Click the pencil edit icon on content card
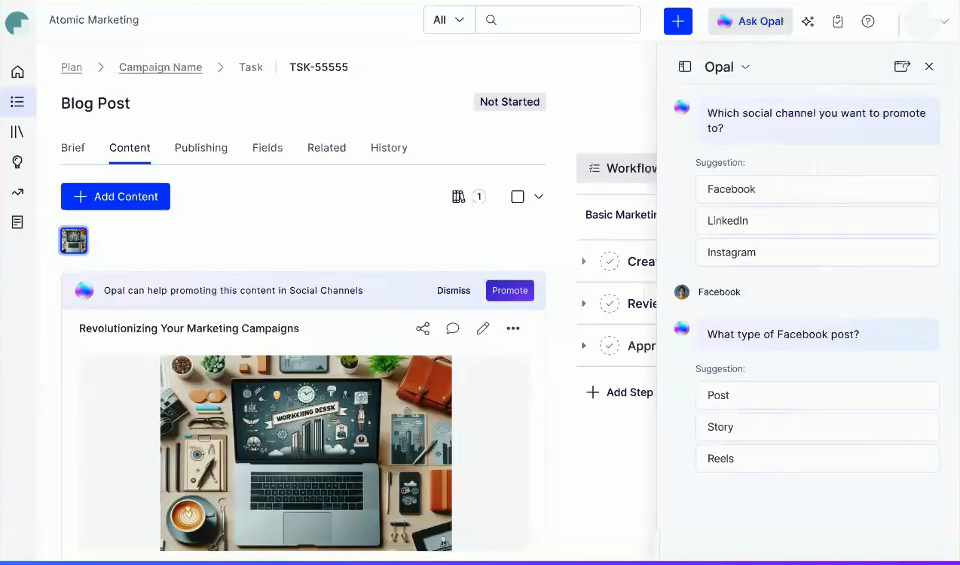Viewport: 960px width, 565px height. point(483,328)
